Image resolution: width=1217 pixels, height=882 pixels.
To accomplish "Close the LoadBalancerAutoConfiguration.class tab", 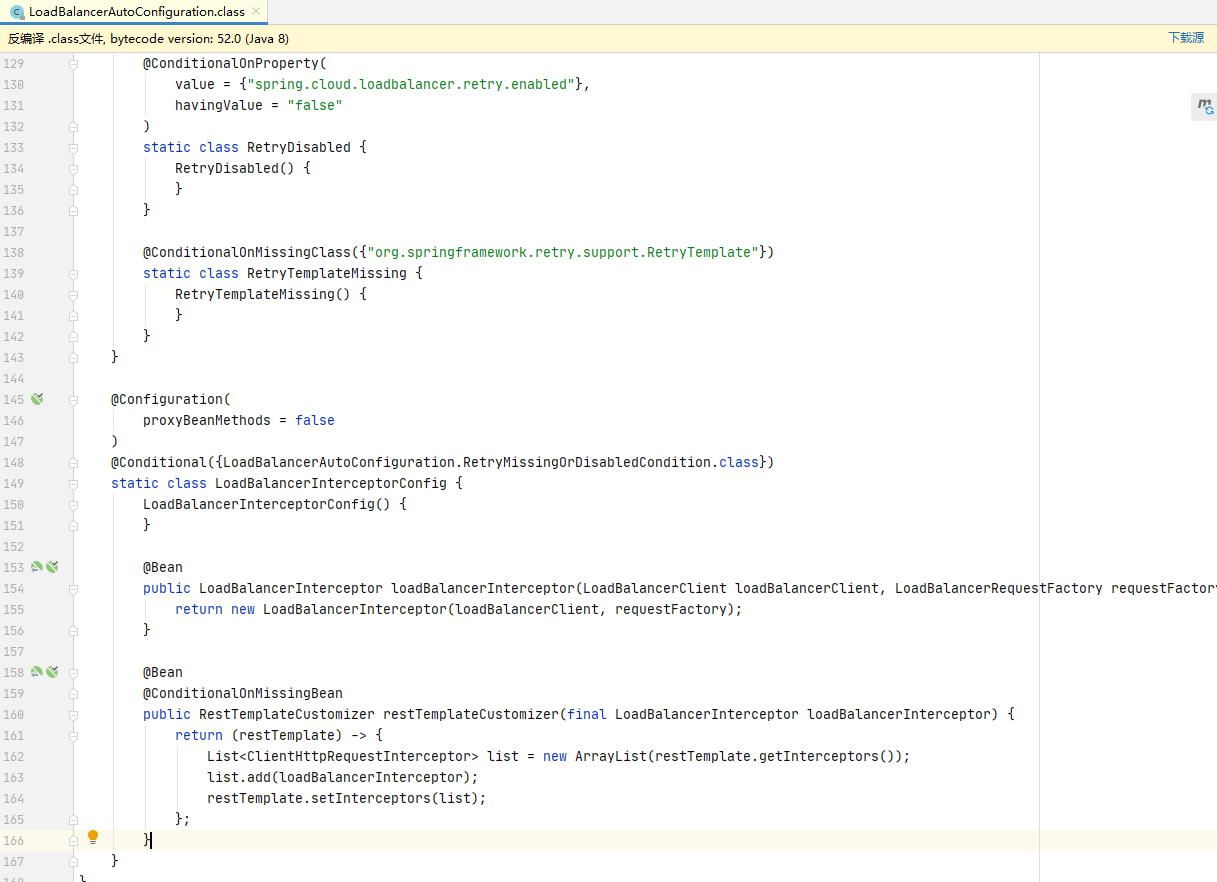I will tap(256, 12).
